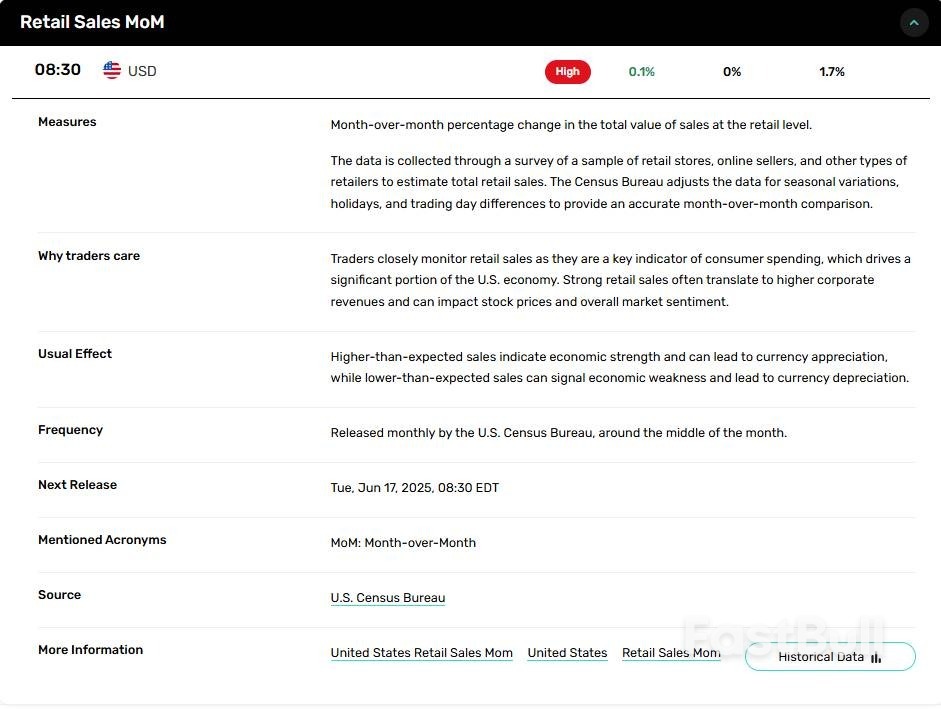Viewport: 941px width, 709px height.
Task: Open the United States Retail Sales Mom link
Action: [x=421, y=653]
